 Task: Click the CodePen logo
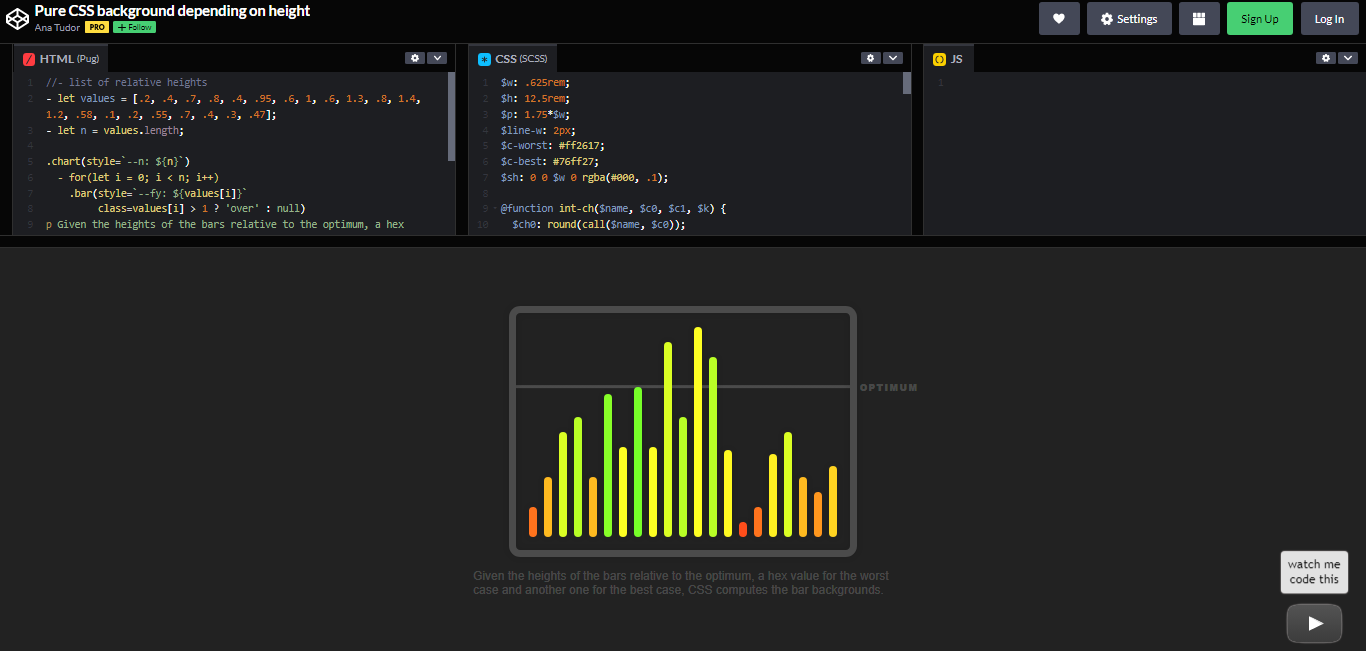(16, 18)
